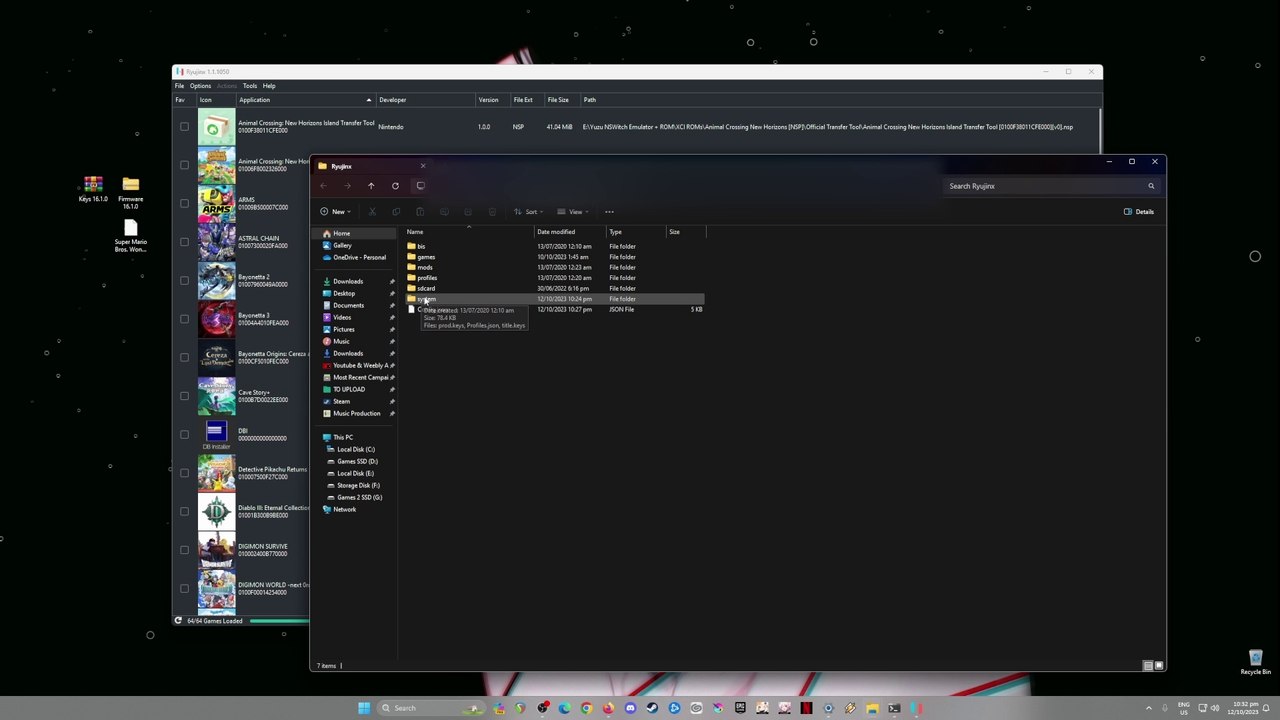The image size is (1280, 720).
Task: Go back in File Explorer navigation
Action: (323, 186)
